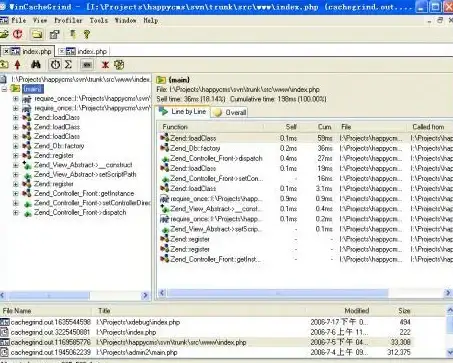Sort by the Cum column header
453x363 pixels.
pos(324,127)
